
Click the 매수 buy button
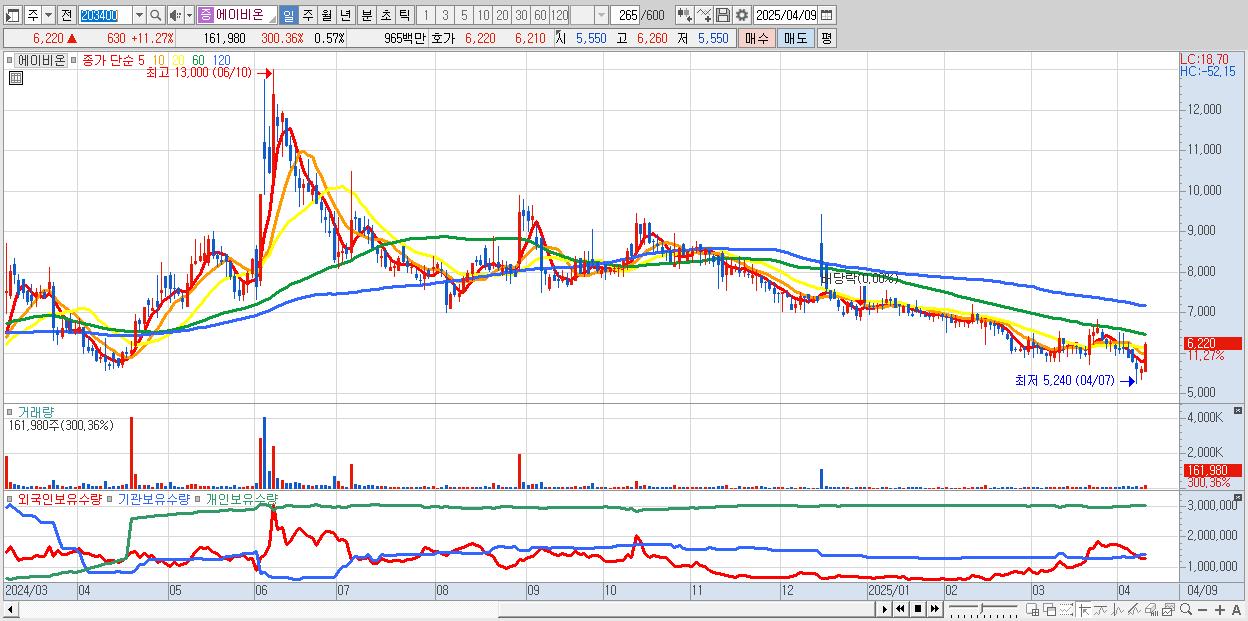(756, 38)
